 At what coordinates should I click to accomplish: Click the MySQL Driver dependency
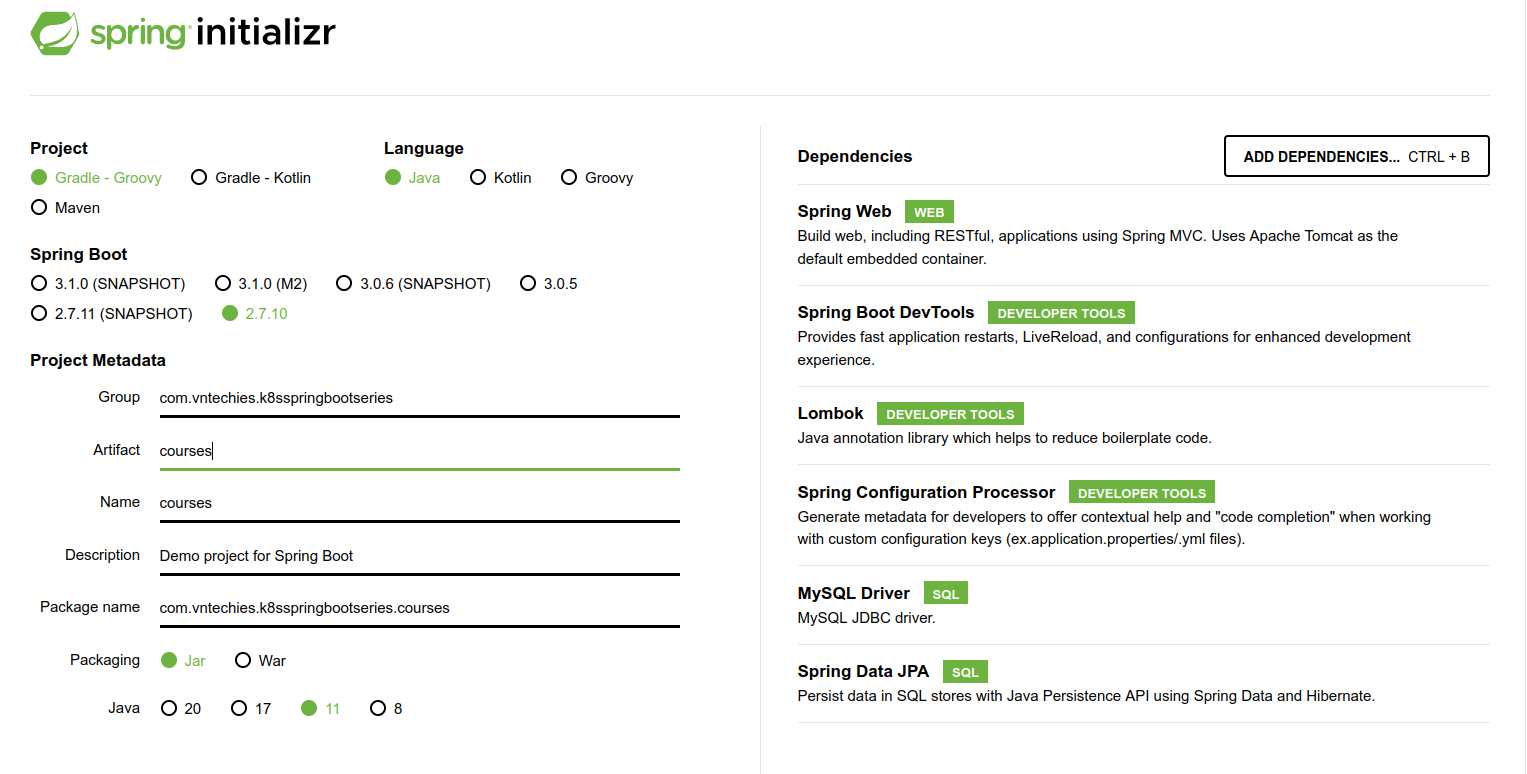[853, 594]
